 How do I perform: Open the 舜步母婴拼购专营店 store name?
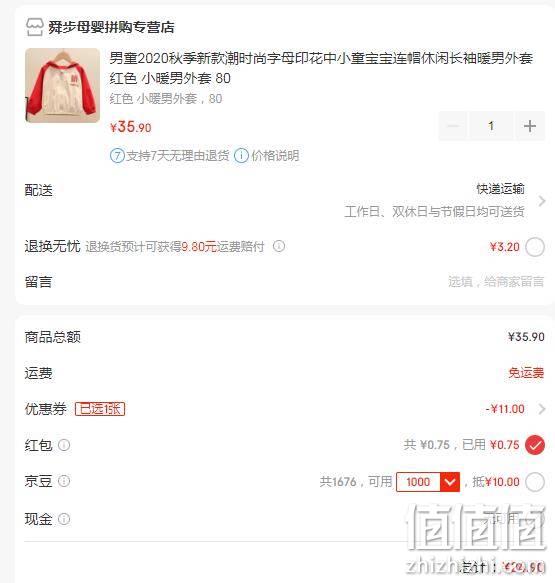(111, 27)
